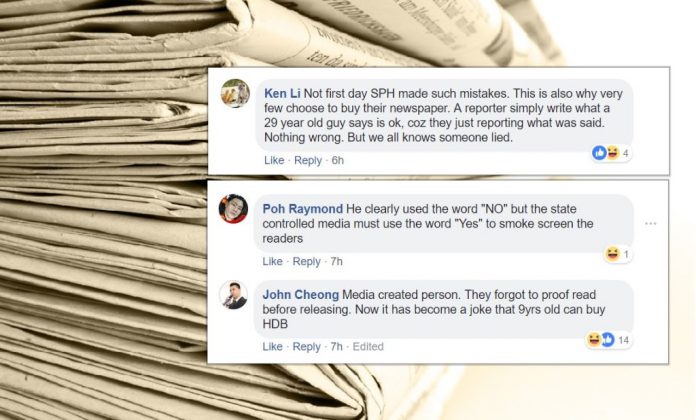The width and height of the screenshot is (696, 420).
Task: View edit history via the Edited label
Action: [368, 346]
